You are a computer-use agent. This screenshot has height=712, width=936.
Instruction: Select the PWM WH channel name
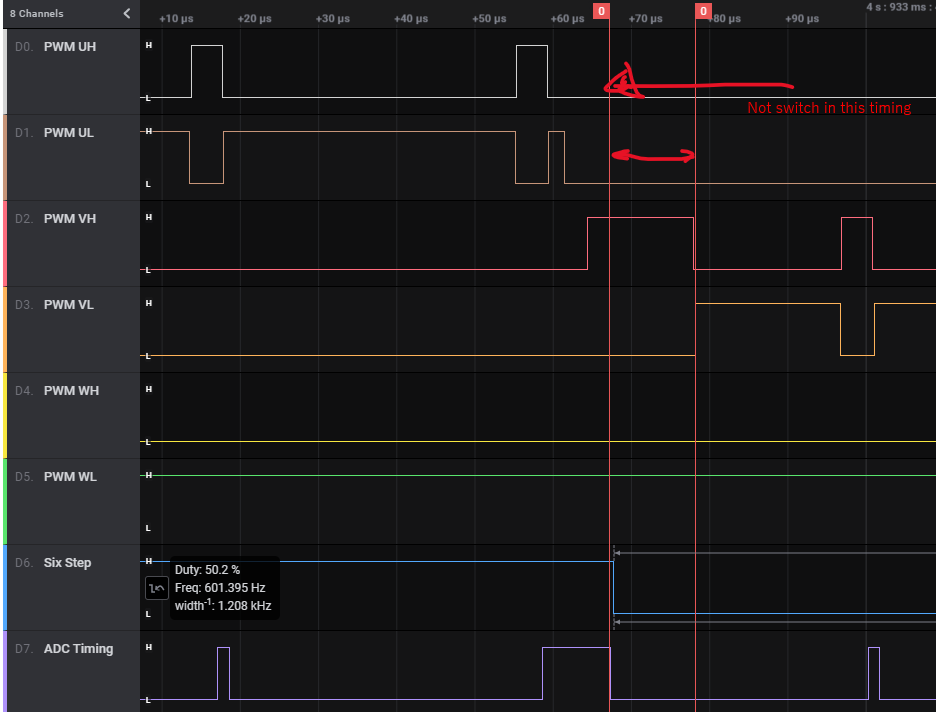click(x=71, y=390)
